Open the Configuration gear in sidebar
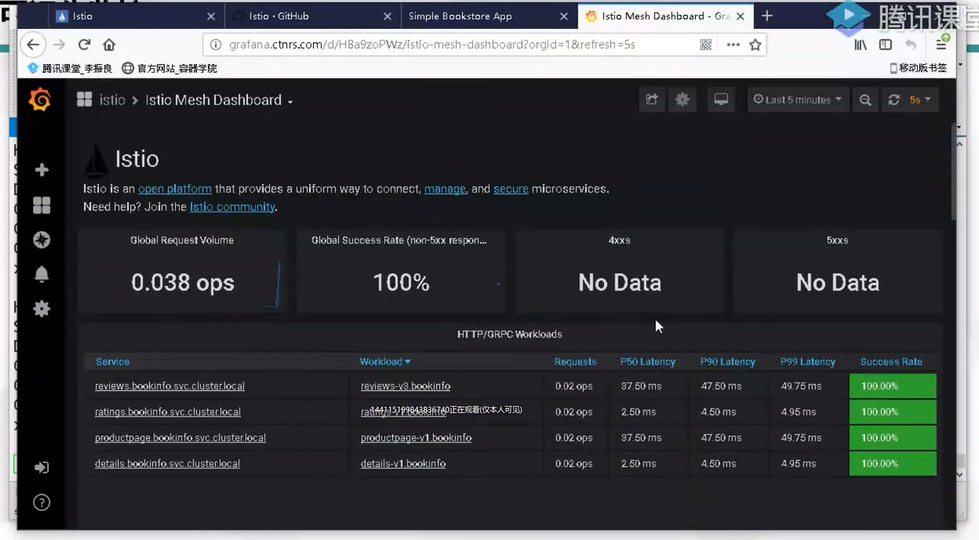Image resolution: width=979 pixels, height=540 pixels. 42,308
